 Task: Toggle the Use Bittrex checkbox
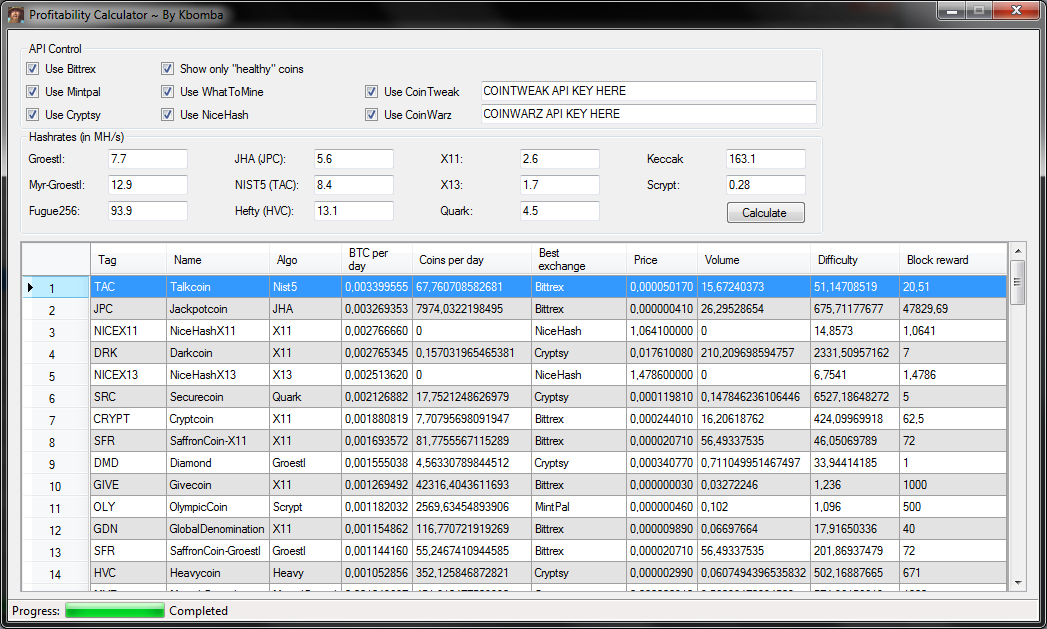[32, 69]
